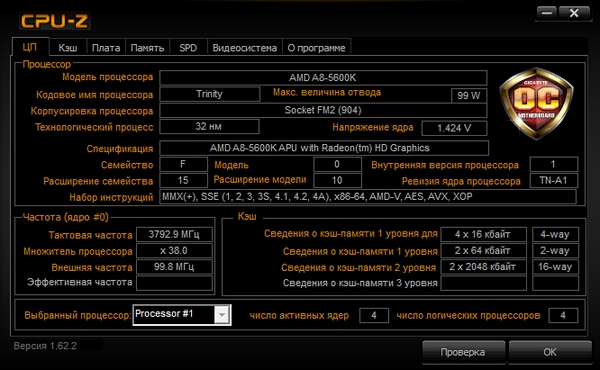Click the logical processors count 4

pos(563,315)
